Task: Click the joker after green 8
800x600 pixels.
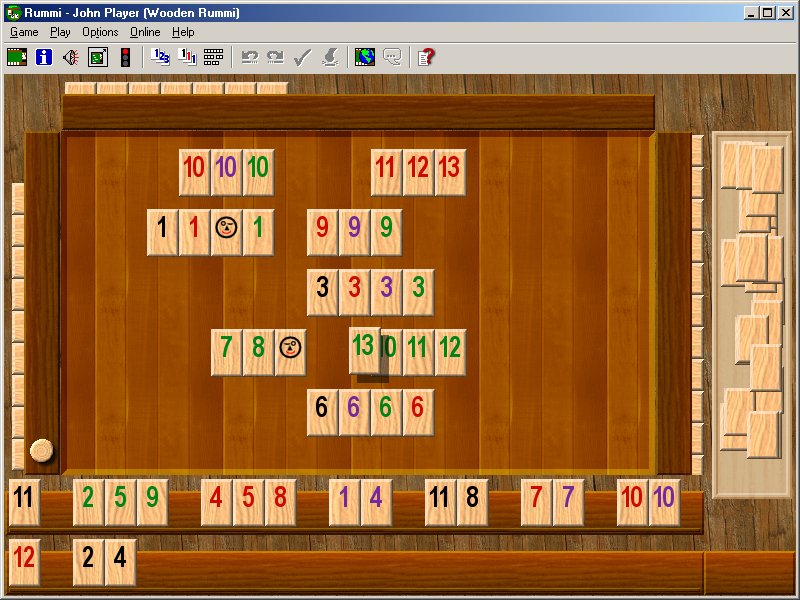Action: 290,352
